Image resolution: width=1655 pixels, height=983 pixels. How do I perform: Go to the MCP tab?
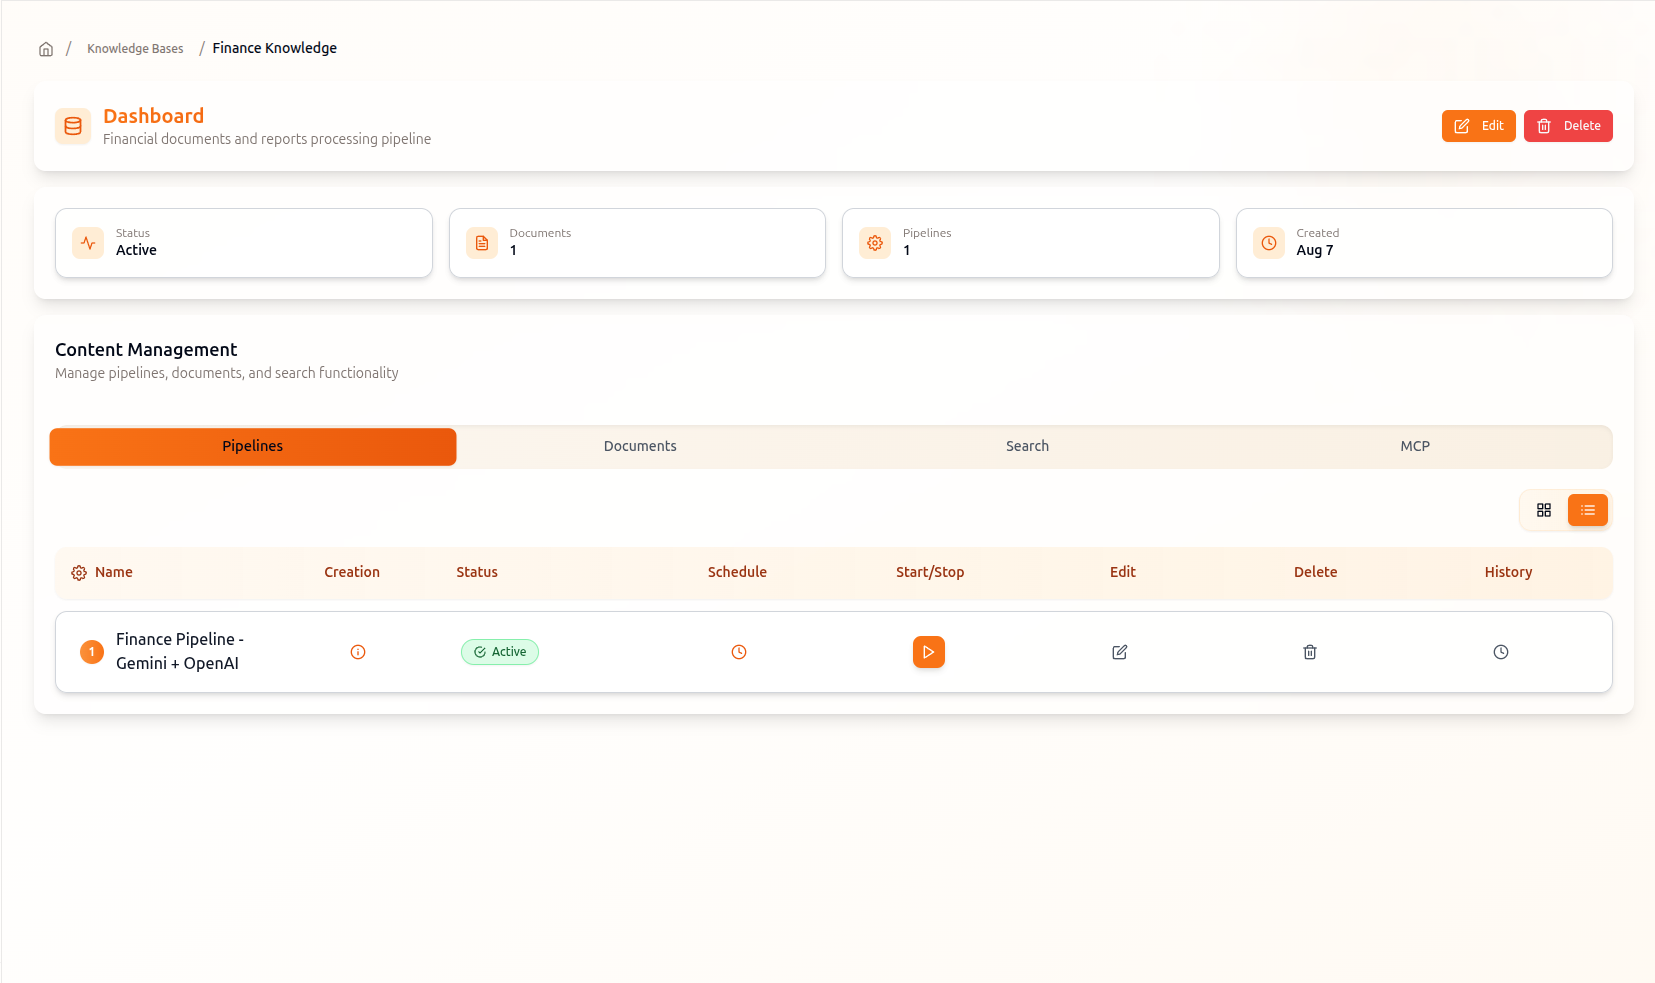(x=1415, y=446)
